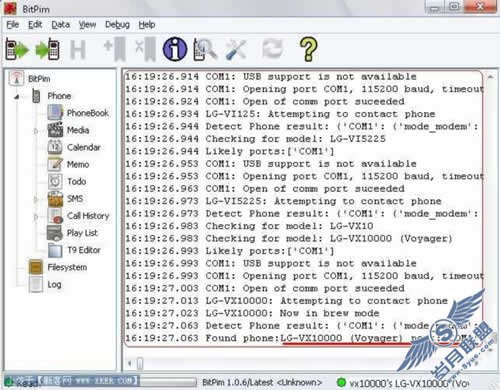Click the Log page icon

36,284
